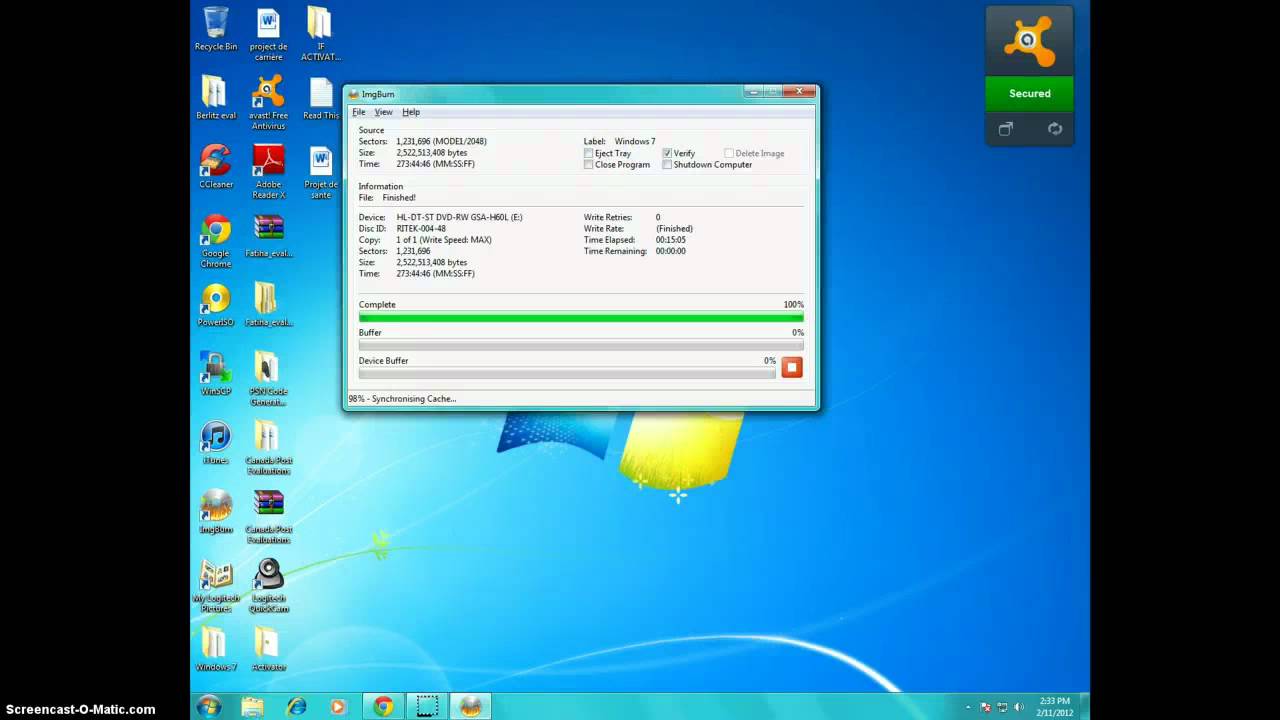Select the 'Canada Post Evaluations' folder icon

[x=268, y=447]
